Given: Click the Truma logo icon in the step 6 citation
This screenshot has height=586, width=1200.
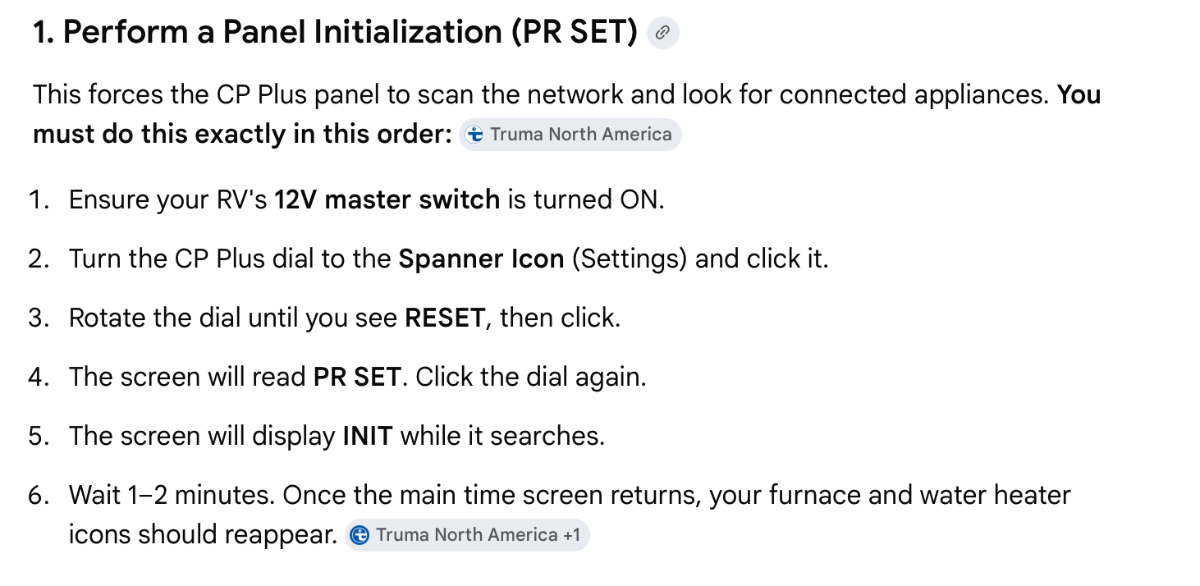Looking at the screenshot, I should 361,535.
